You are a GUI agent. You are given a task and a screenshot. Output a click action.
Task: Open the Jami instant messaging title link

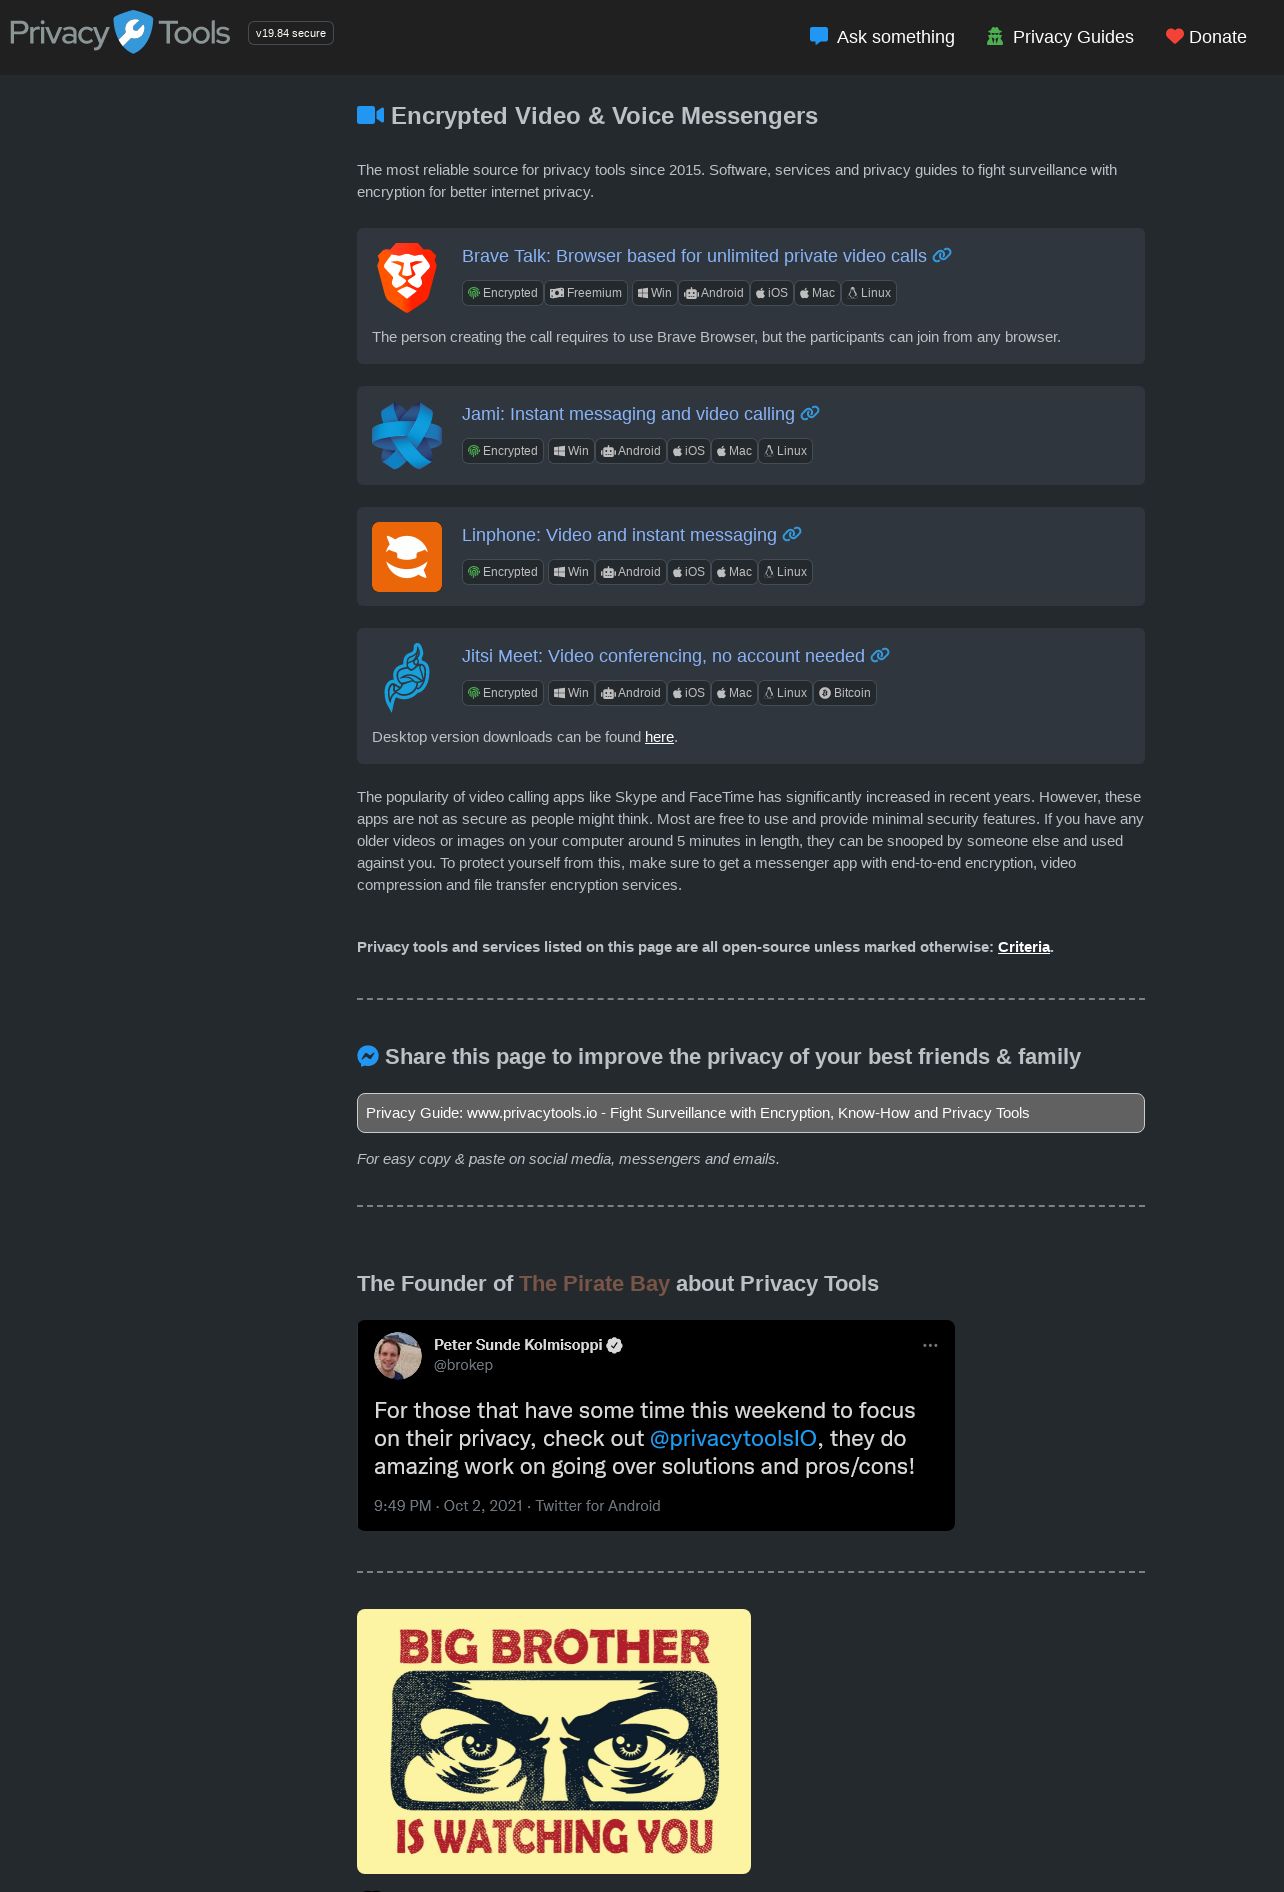tap(628, 414)
